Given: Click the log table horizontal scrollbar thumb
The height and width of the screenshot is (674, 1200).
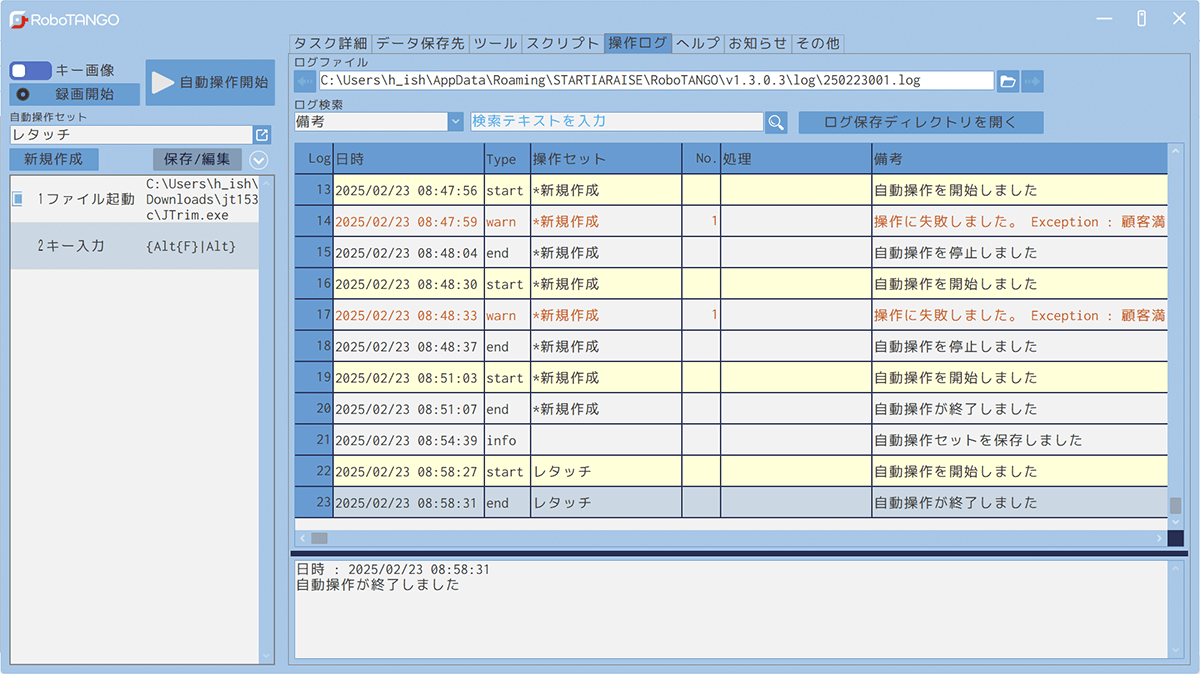Looking at the screenshot, I should [319, 538].
